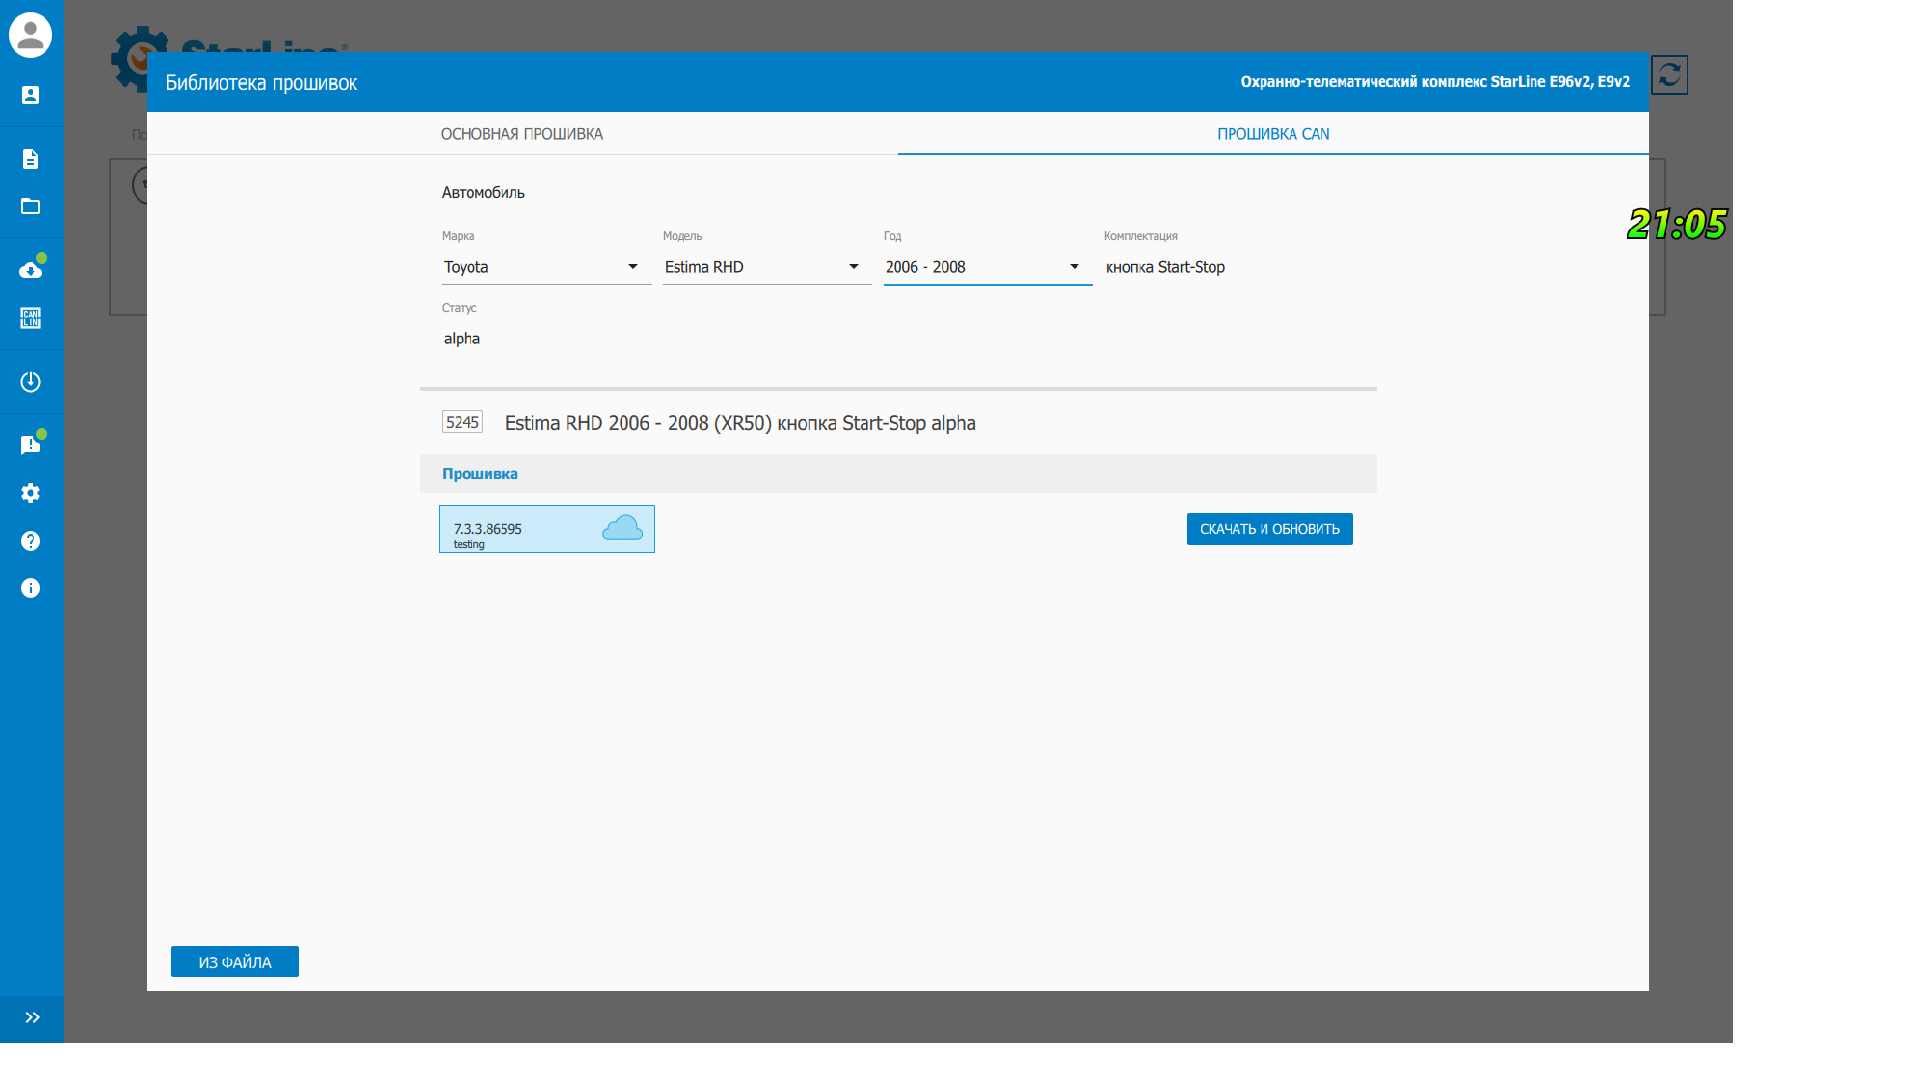Viewport: 1920px width, 1080px height.
Task: Click the cloud download firmware icon
Action: [30, 270]
